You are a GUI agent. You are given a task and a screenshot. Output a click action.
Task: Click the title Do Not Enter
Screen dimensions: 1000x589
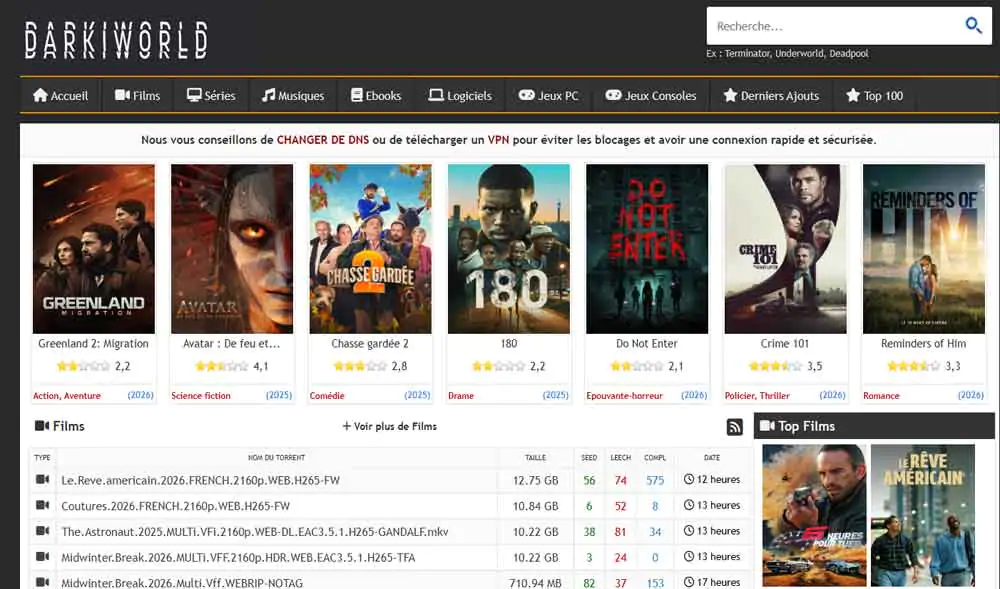[647, 344]
